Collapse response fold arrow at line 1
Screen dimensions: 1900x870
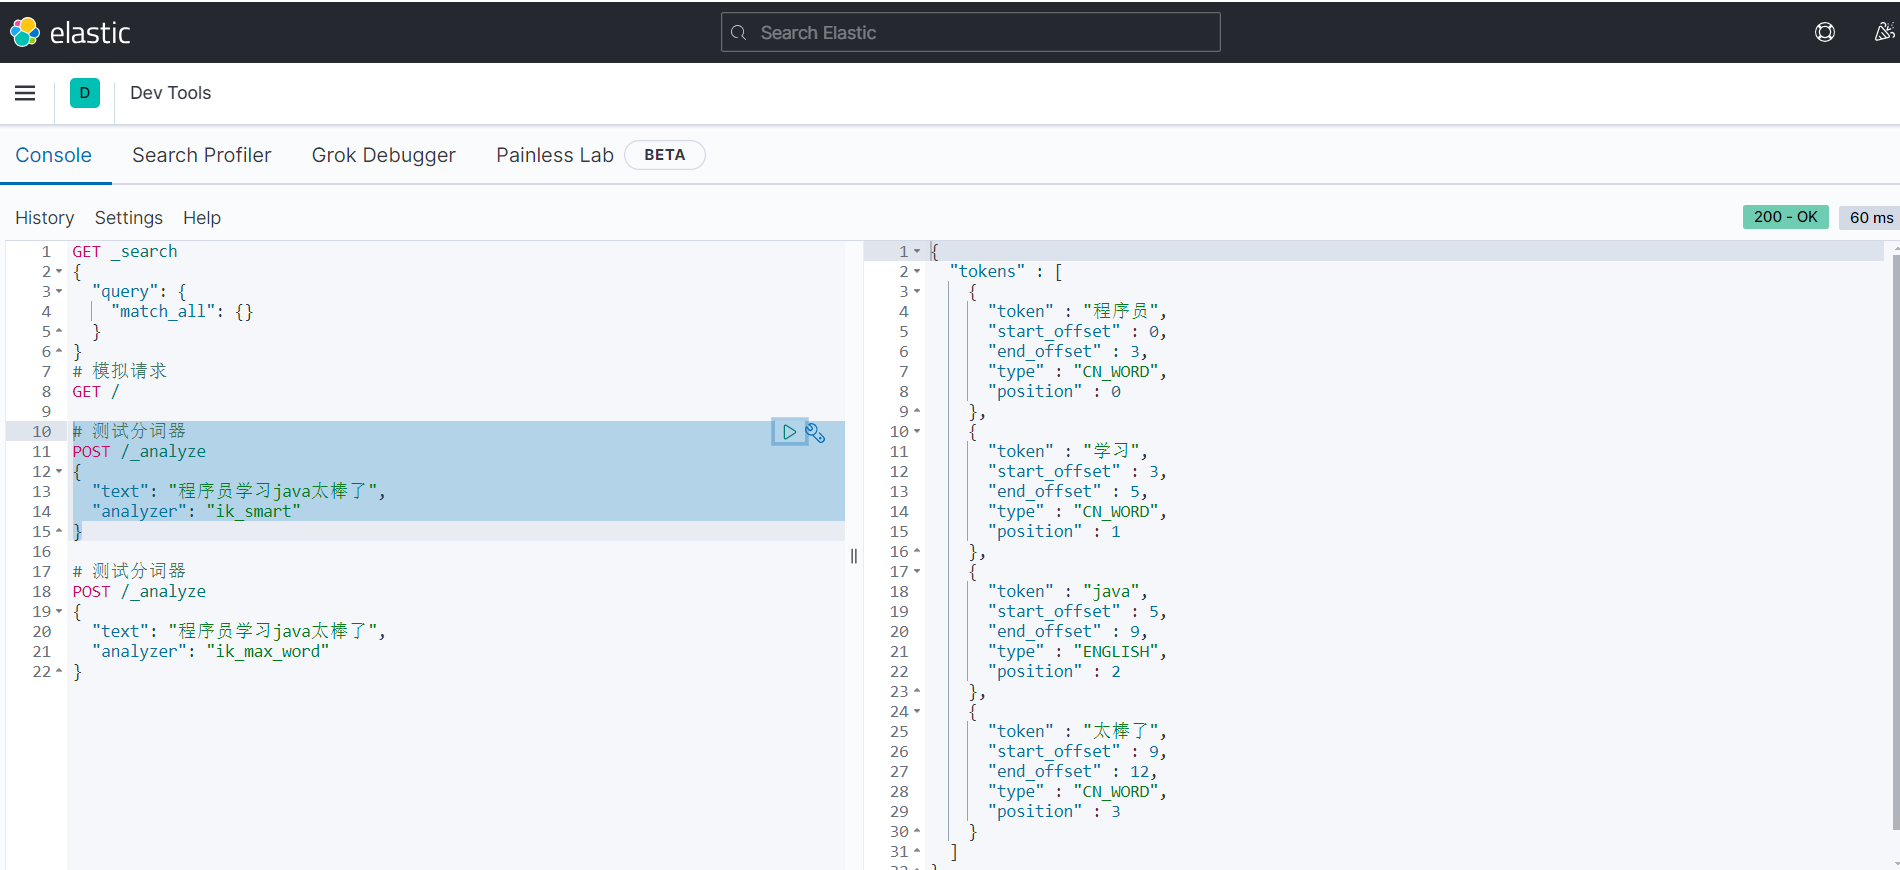[917, 252]
